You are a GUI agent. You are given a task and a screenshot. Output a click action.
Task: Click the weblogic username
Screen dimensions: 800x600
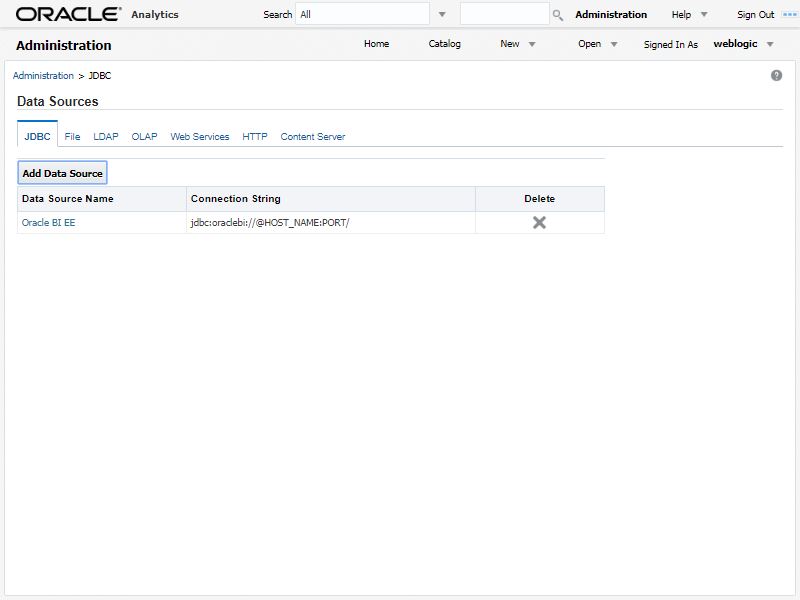[x=735, y=44]
